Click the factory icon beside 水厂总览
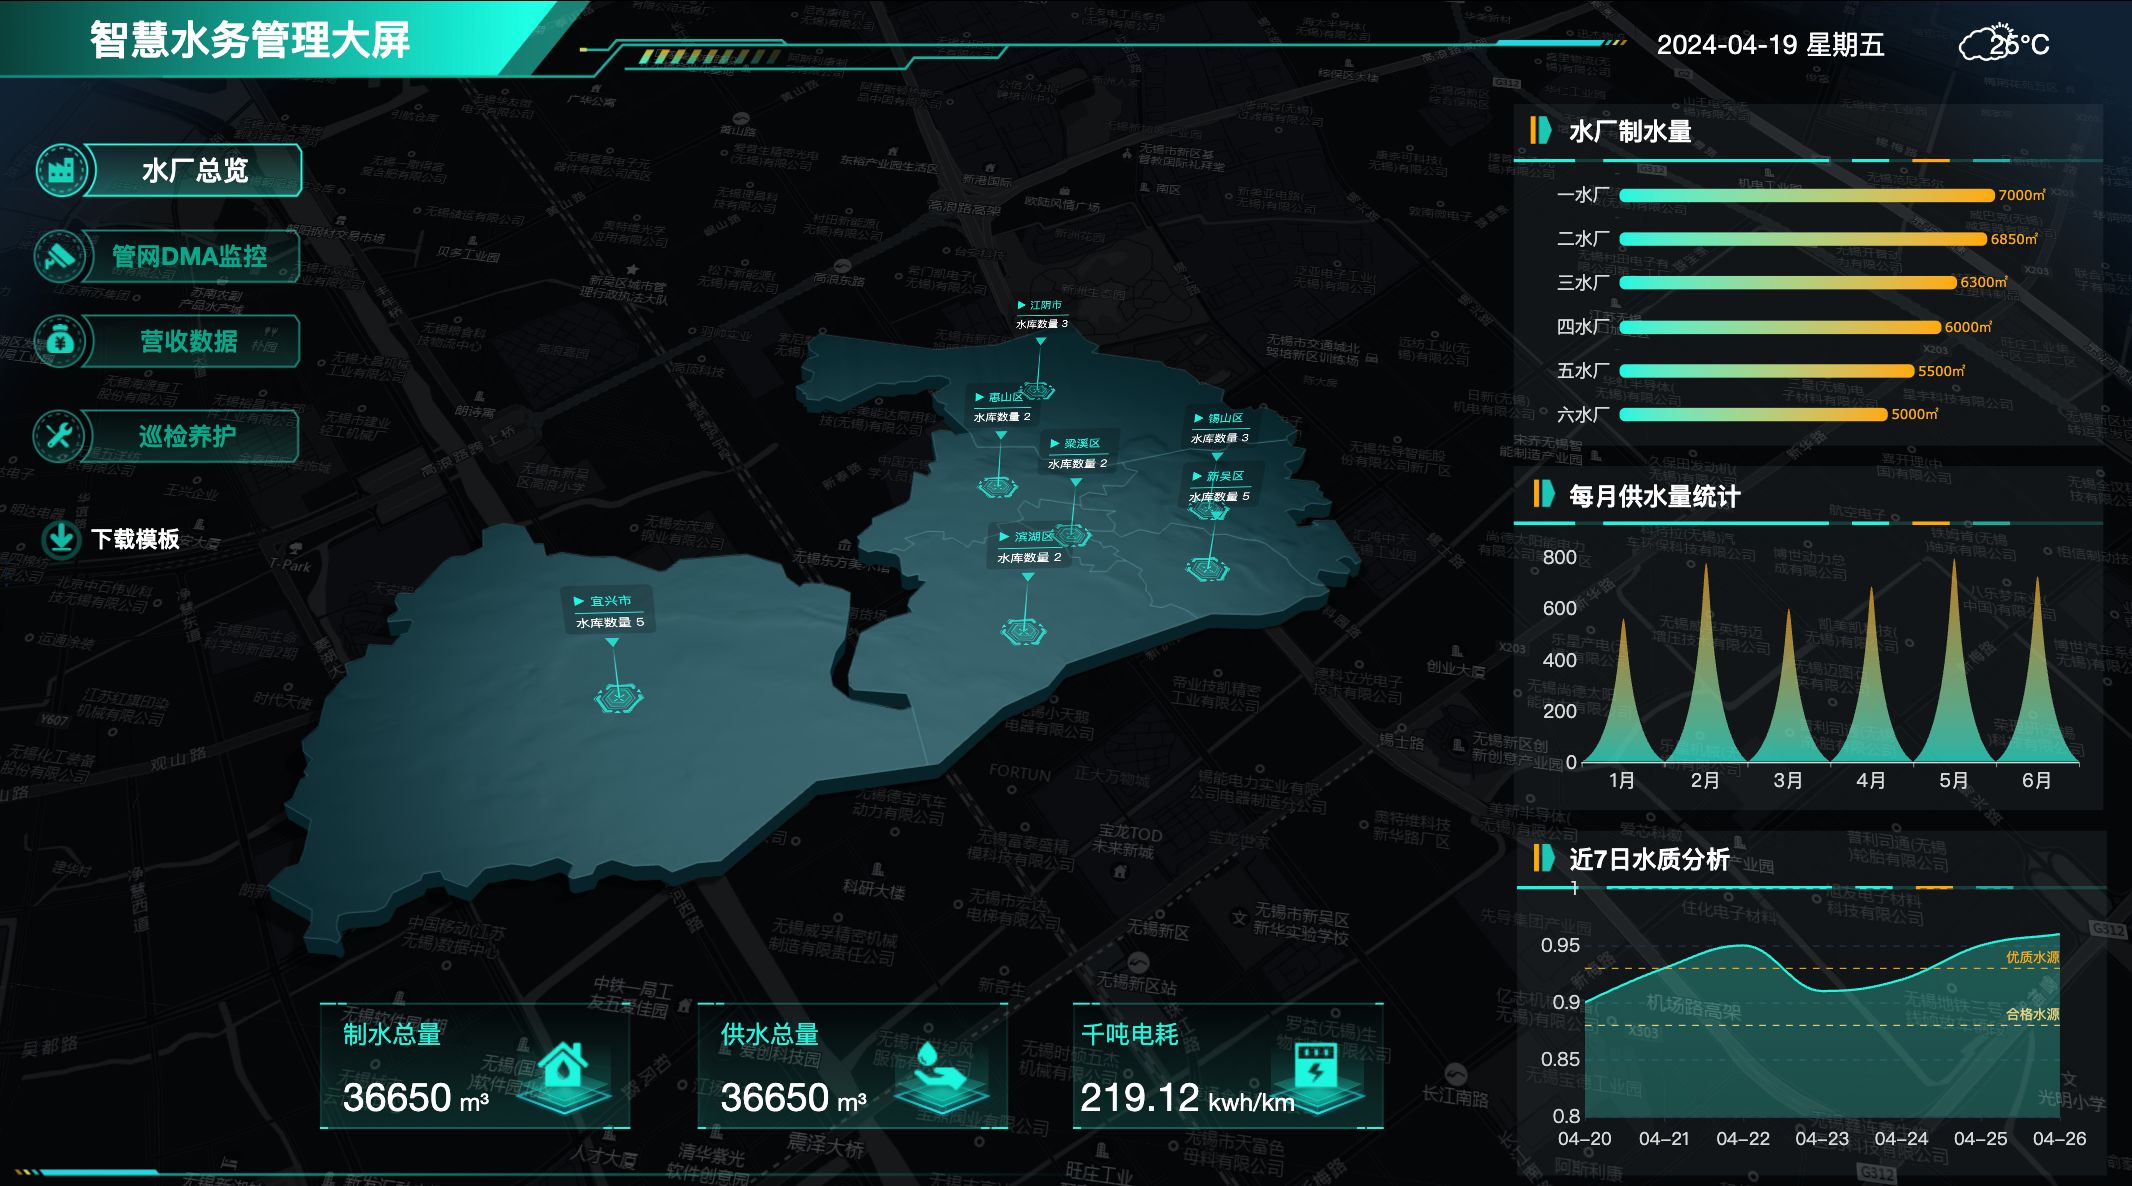This screenshot has width=2132, height=1186. (61, 170)
